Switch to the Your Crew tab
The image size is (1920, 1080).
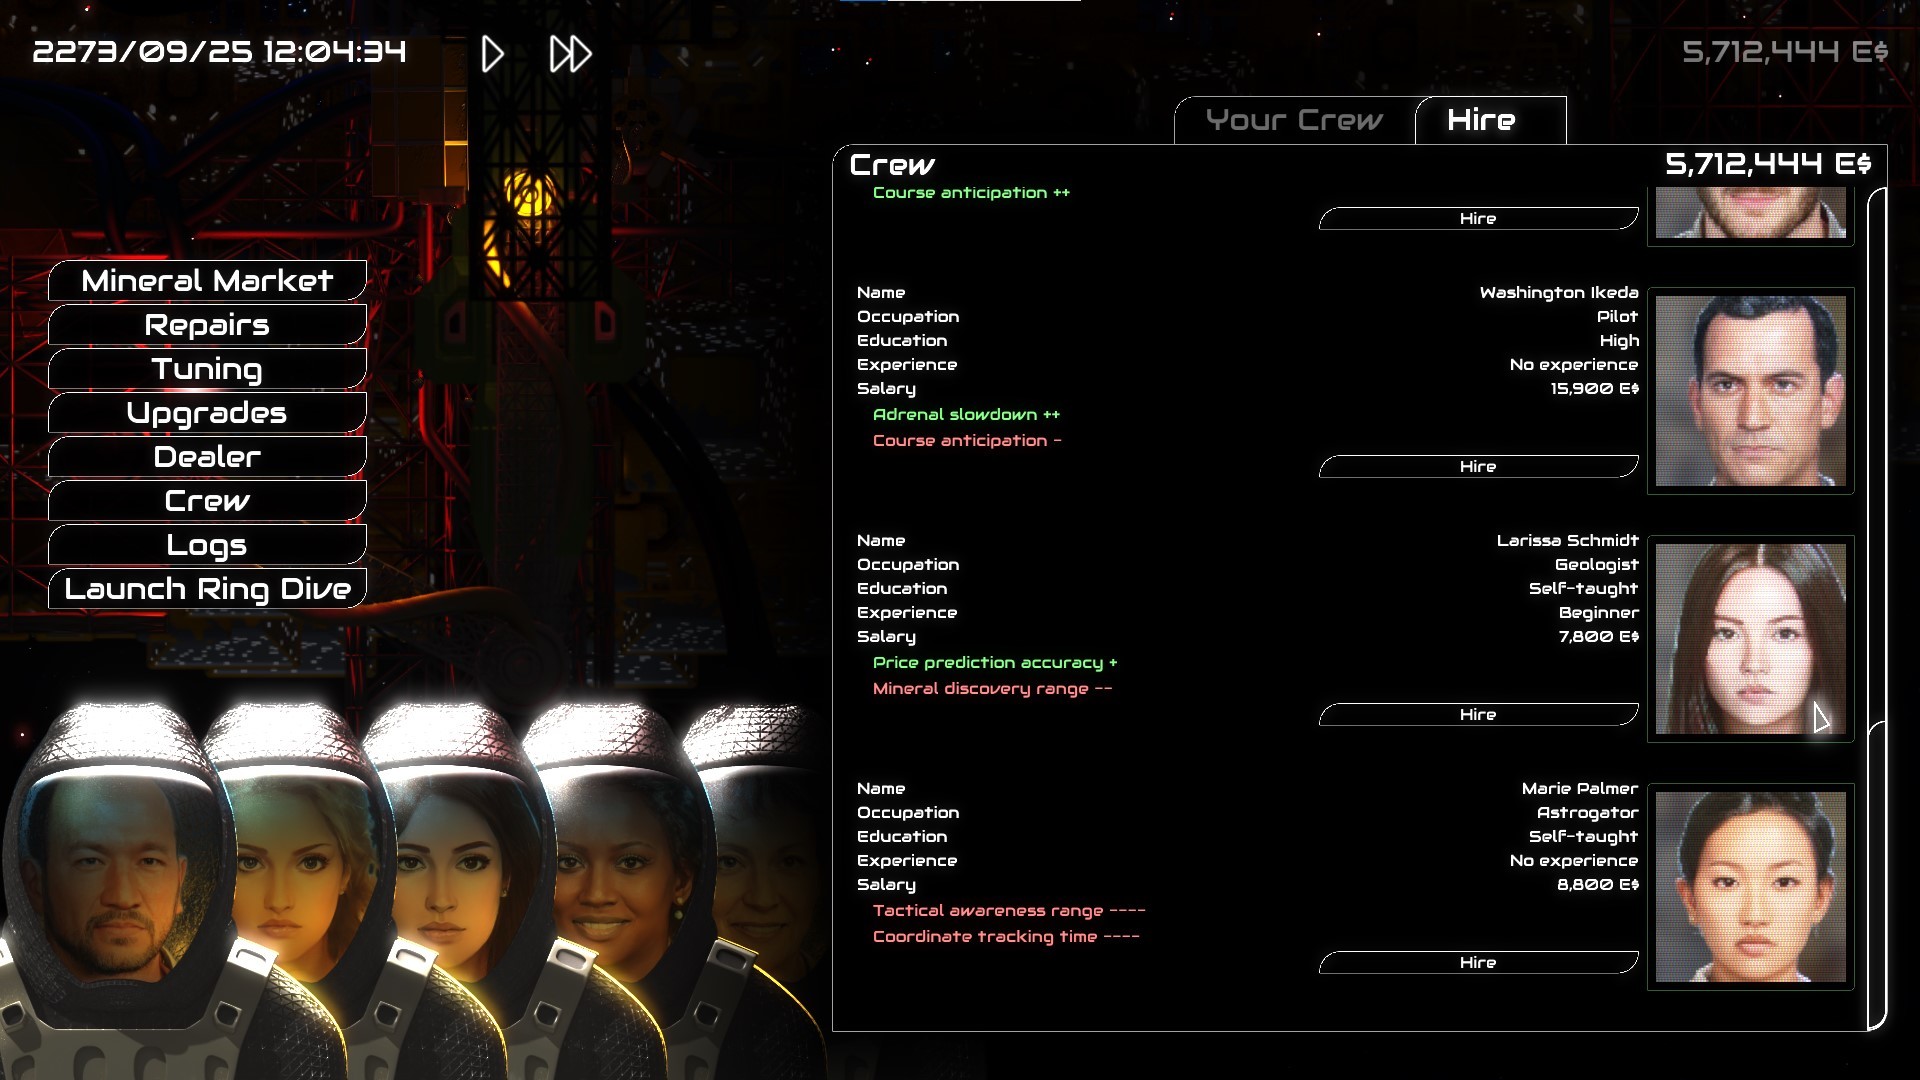[x=1294, y=121]
